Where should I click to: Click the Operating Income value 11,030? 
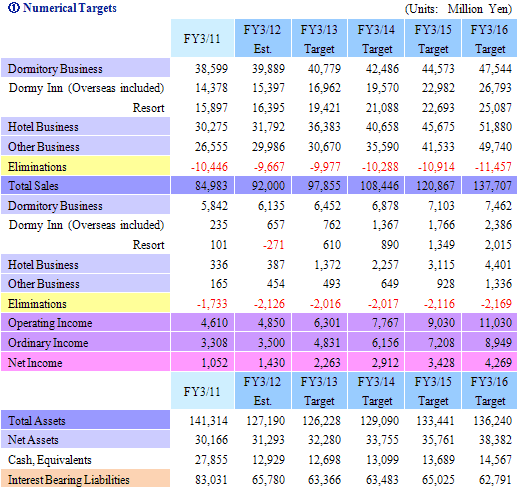[x=495, y=323]
